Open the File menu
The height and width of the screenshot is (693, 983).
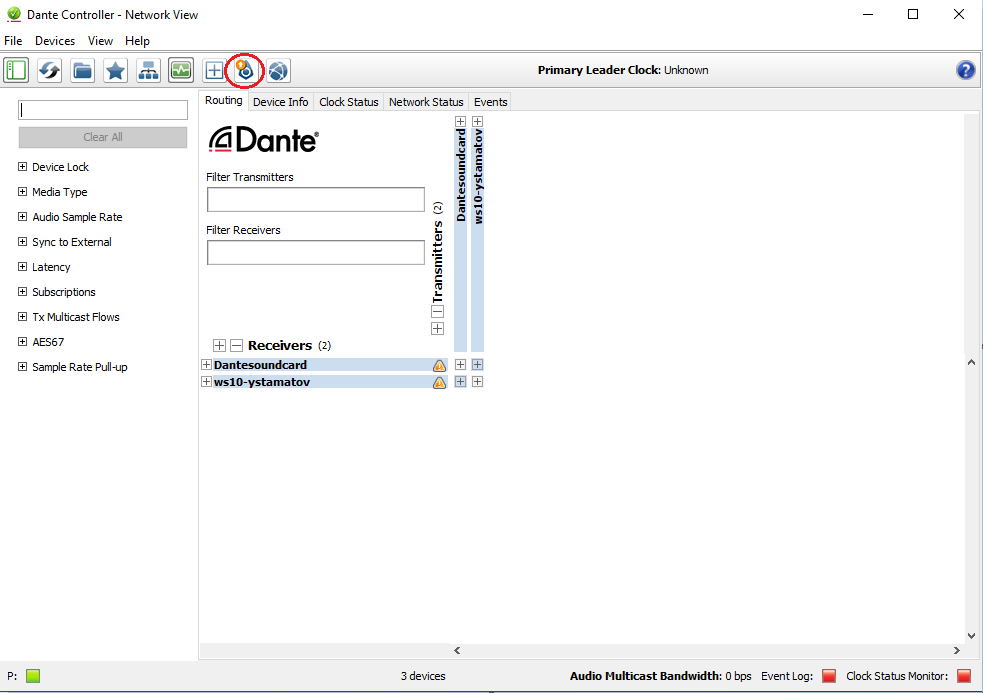pos(13,41)
